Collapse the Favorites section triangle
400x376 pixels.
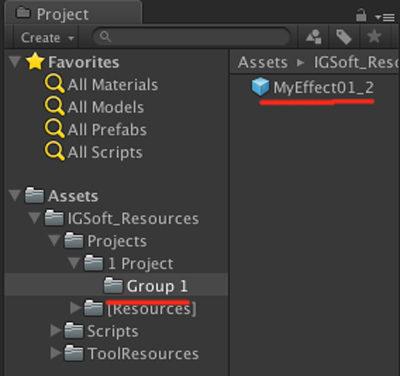[x=15, y=62]
